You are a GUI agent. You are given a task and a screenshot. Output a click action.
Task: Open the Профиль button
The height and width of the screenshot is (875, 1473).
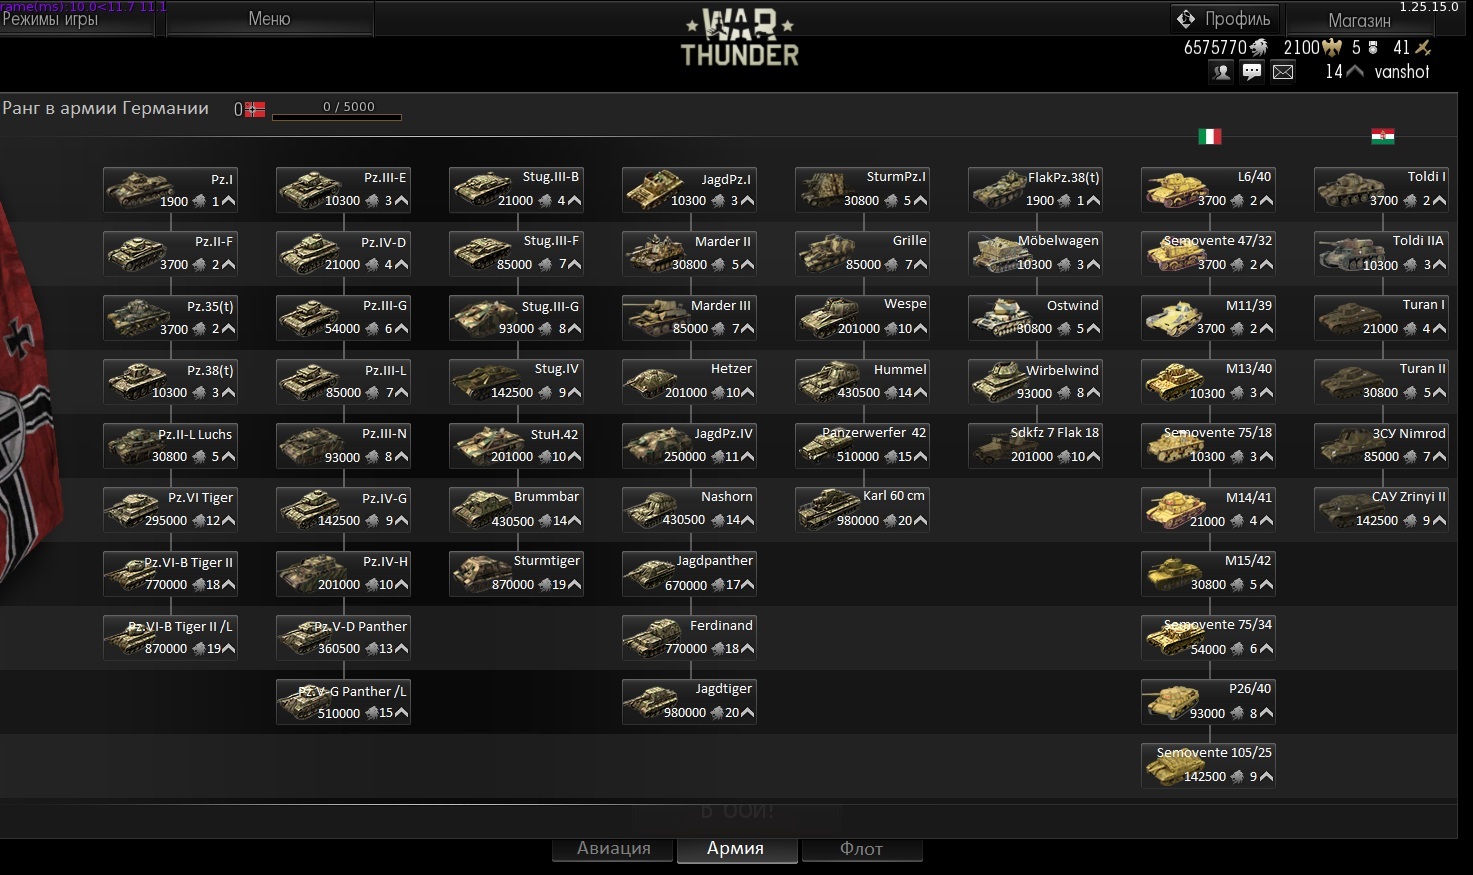coord(1226,19)
